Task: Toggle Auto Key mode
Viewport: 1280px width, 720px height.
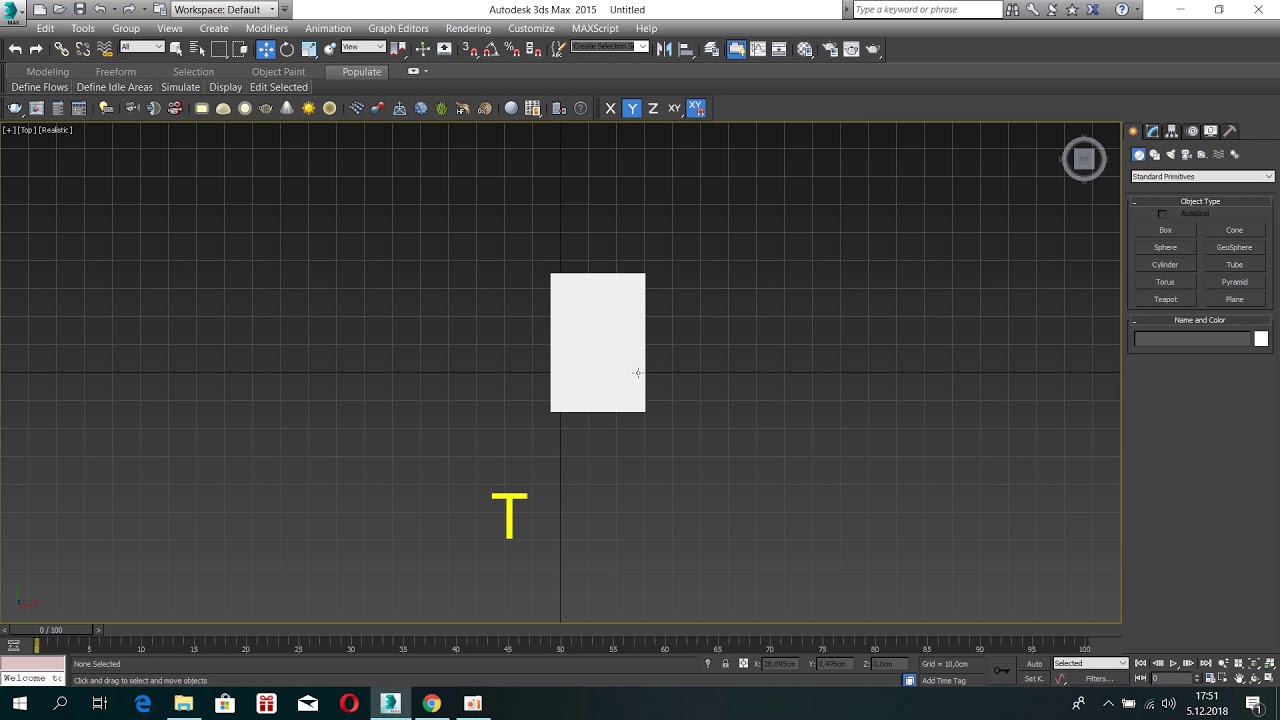Action: tap(1034, 664)
